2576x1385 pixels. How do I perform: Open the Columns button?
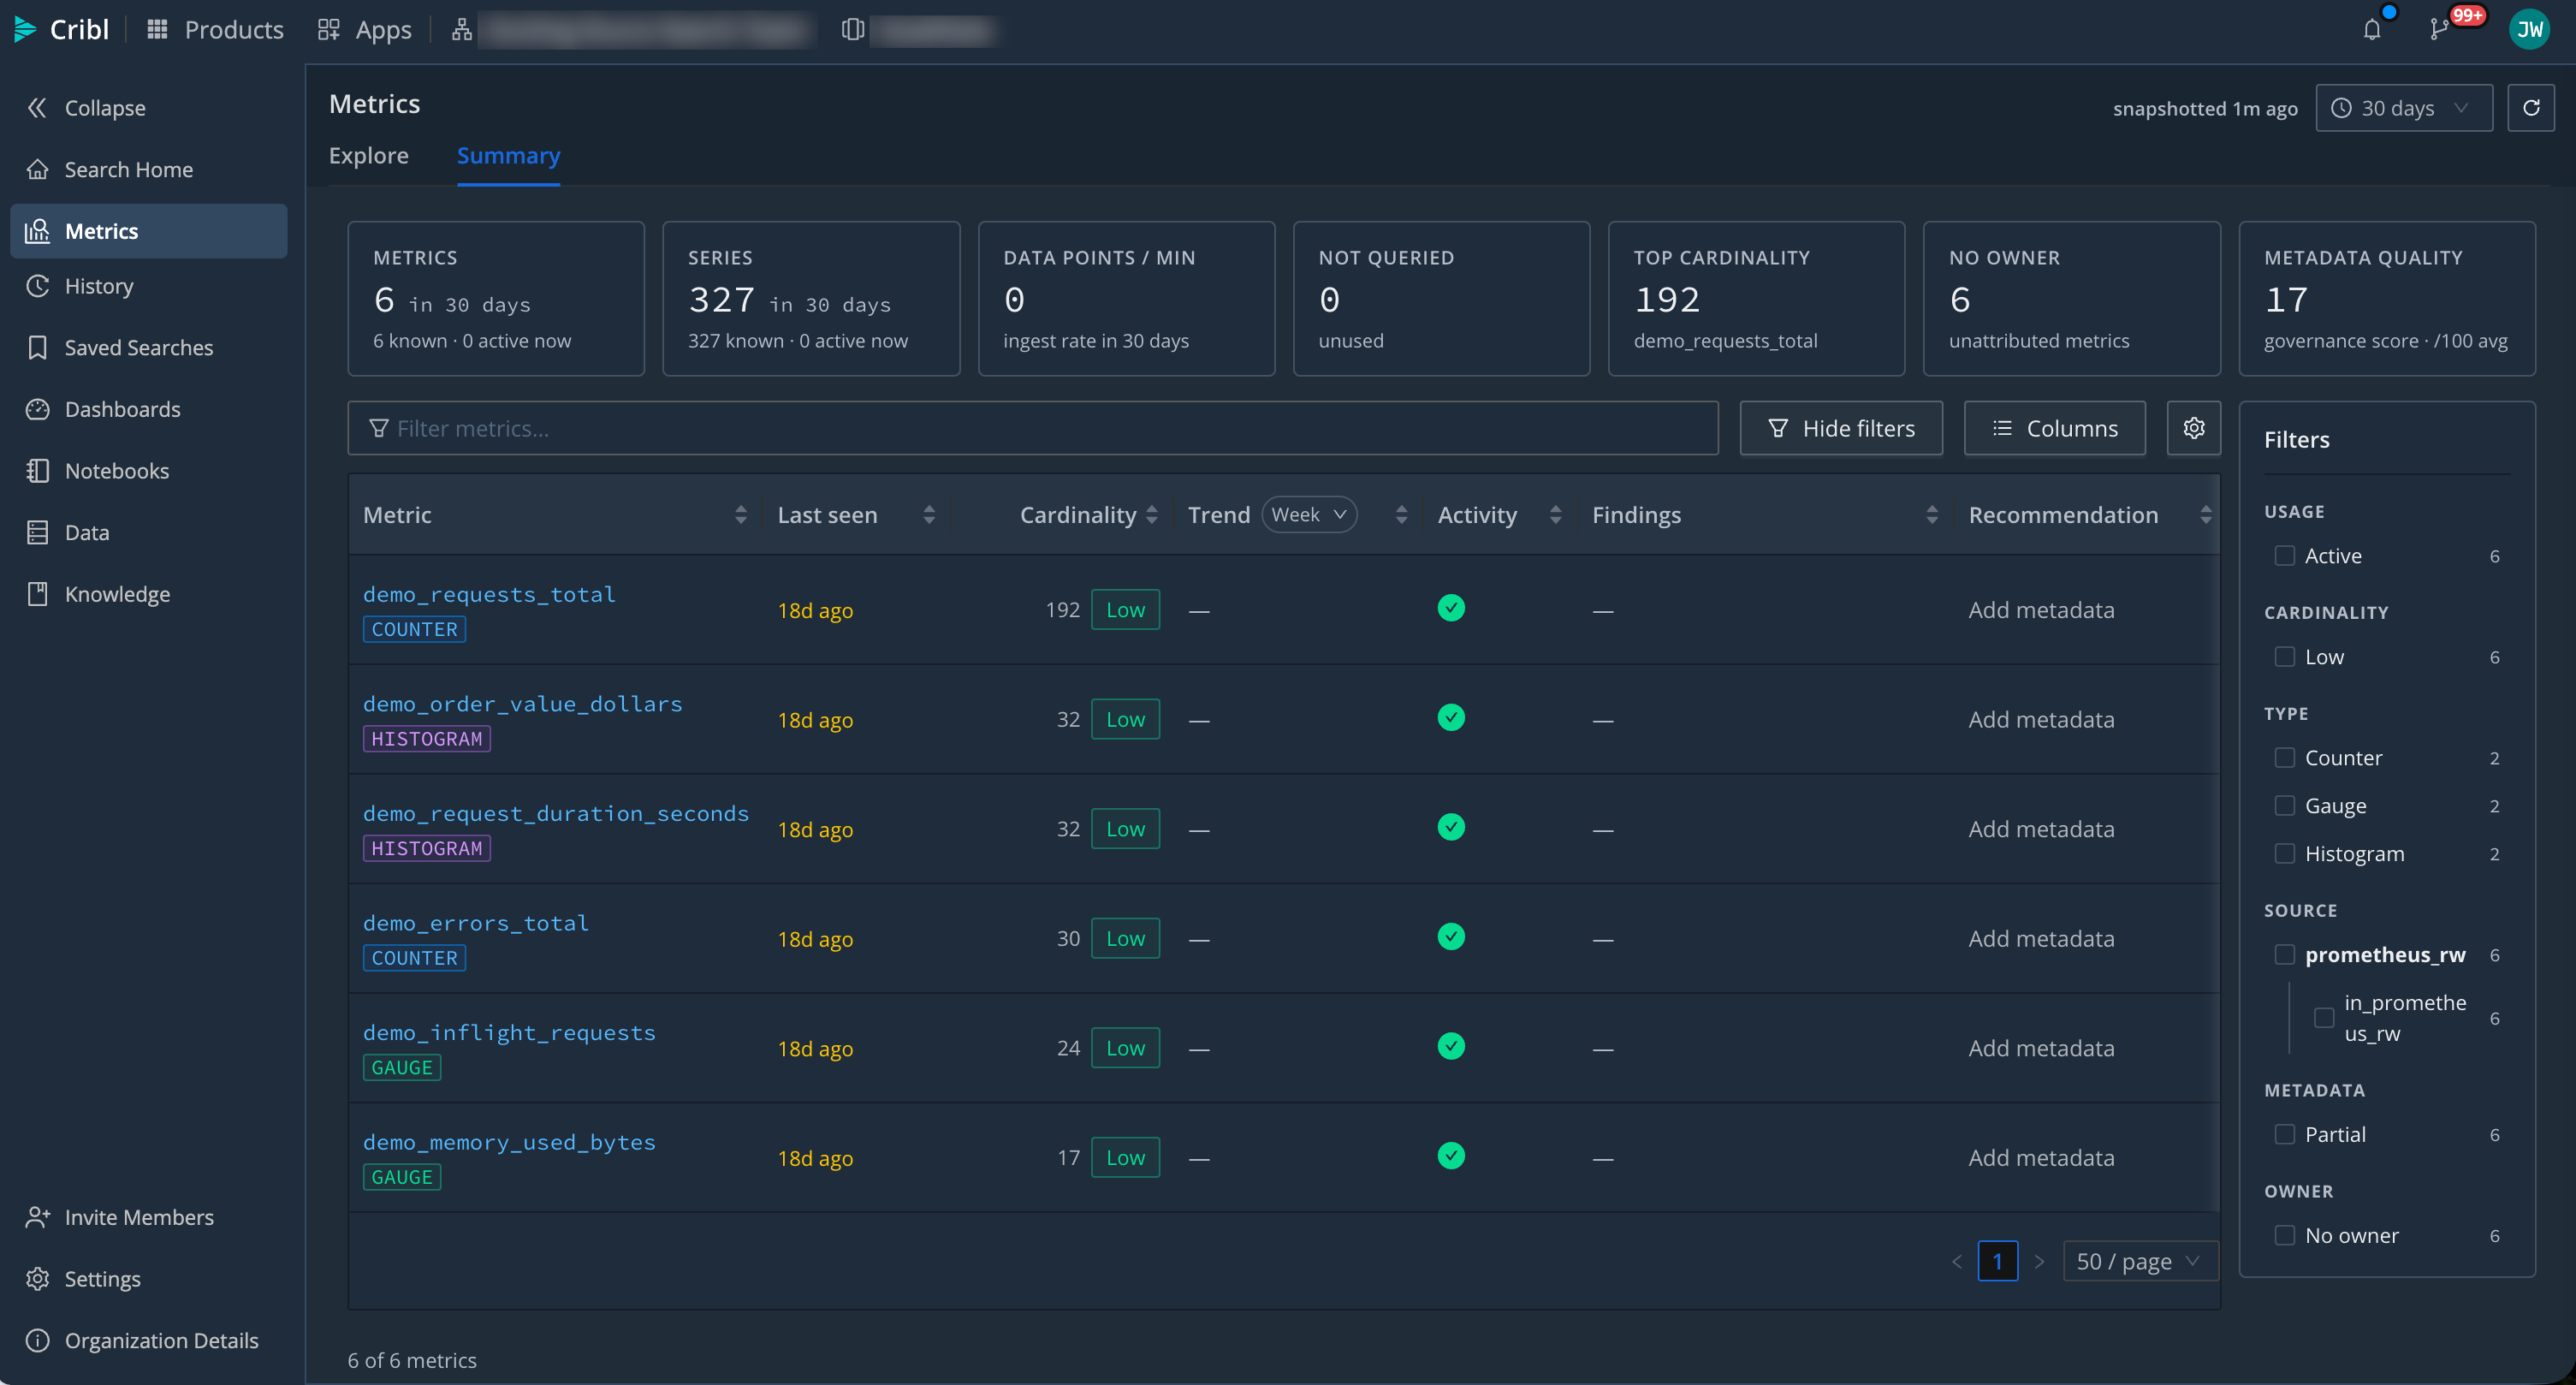[2054, 428]
